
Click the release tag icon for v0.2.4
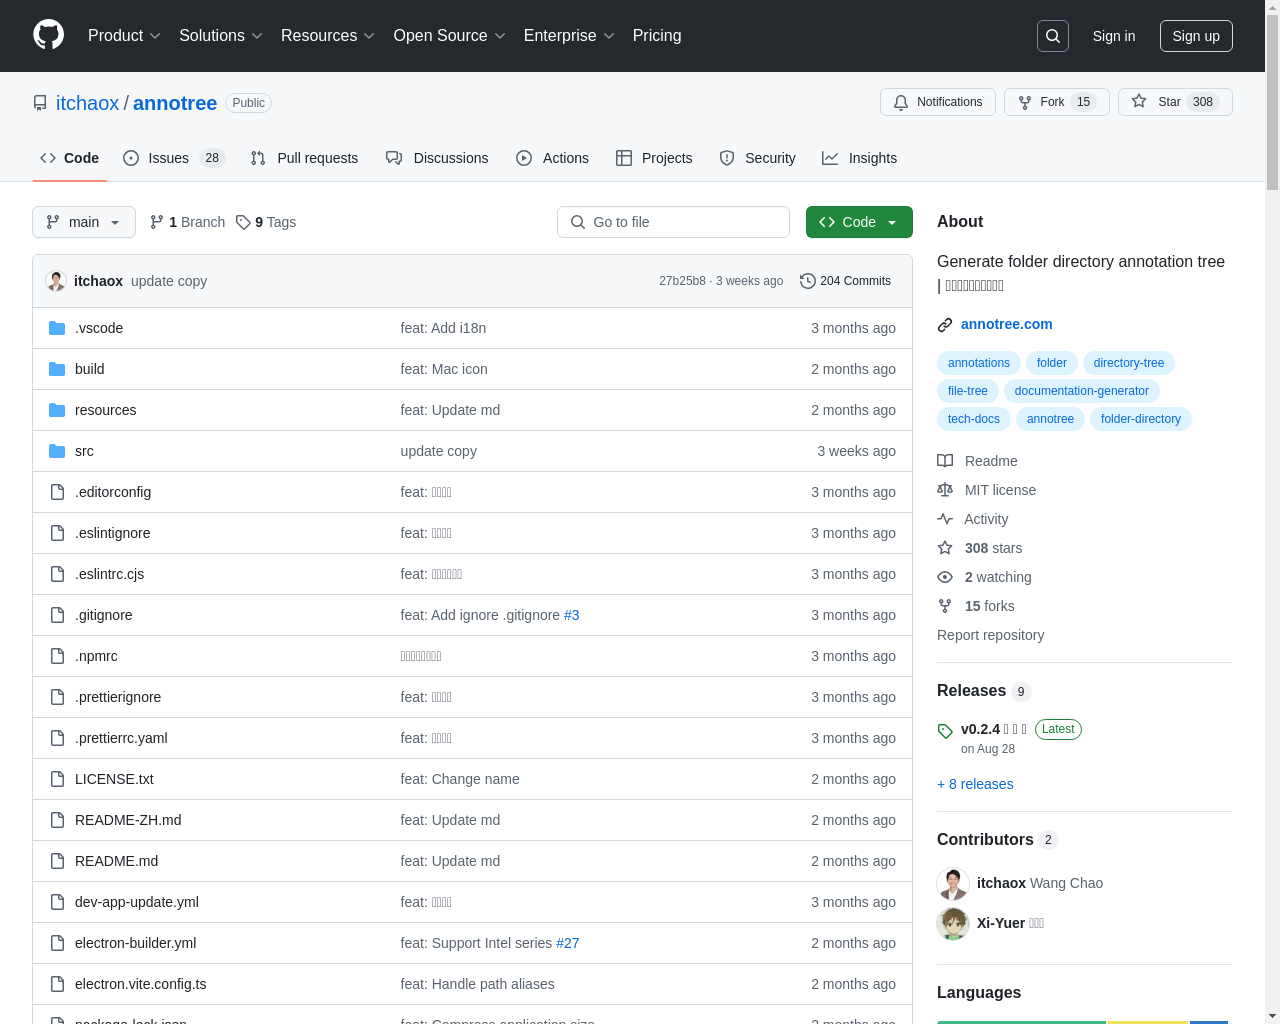click(x=945, y=731)
